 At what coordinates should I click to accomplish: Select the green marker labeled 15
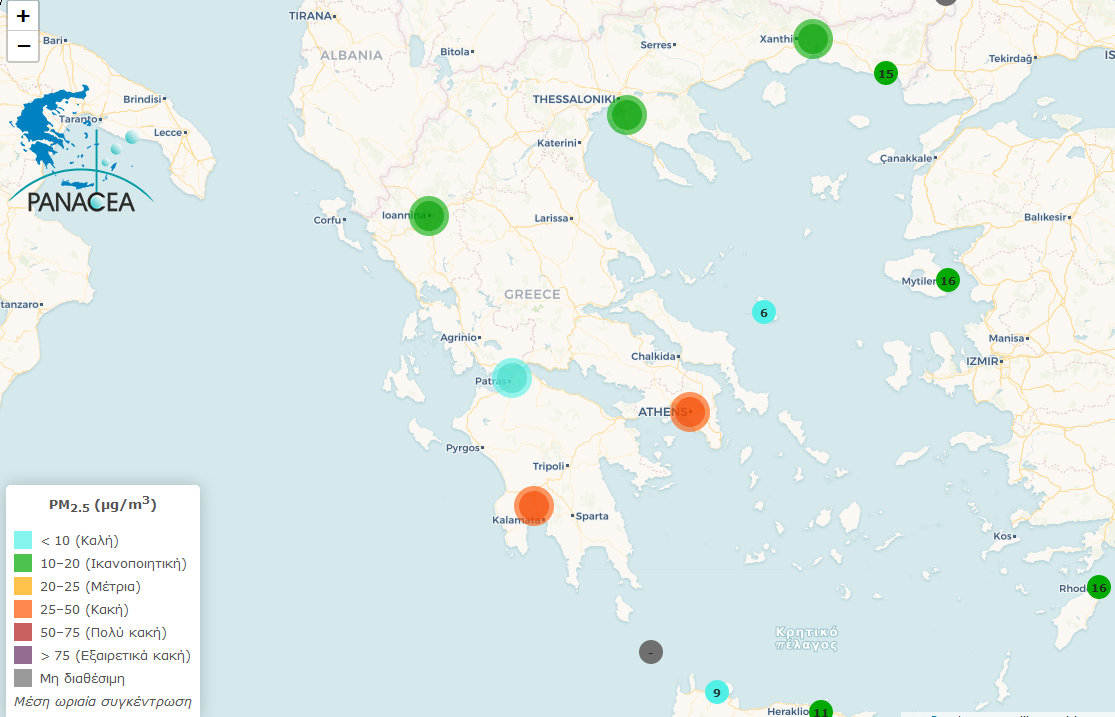tap(885, 73)
